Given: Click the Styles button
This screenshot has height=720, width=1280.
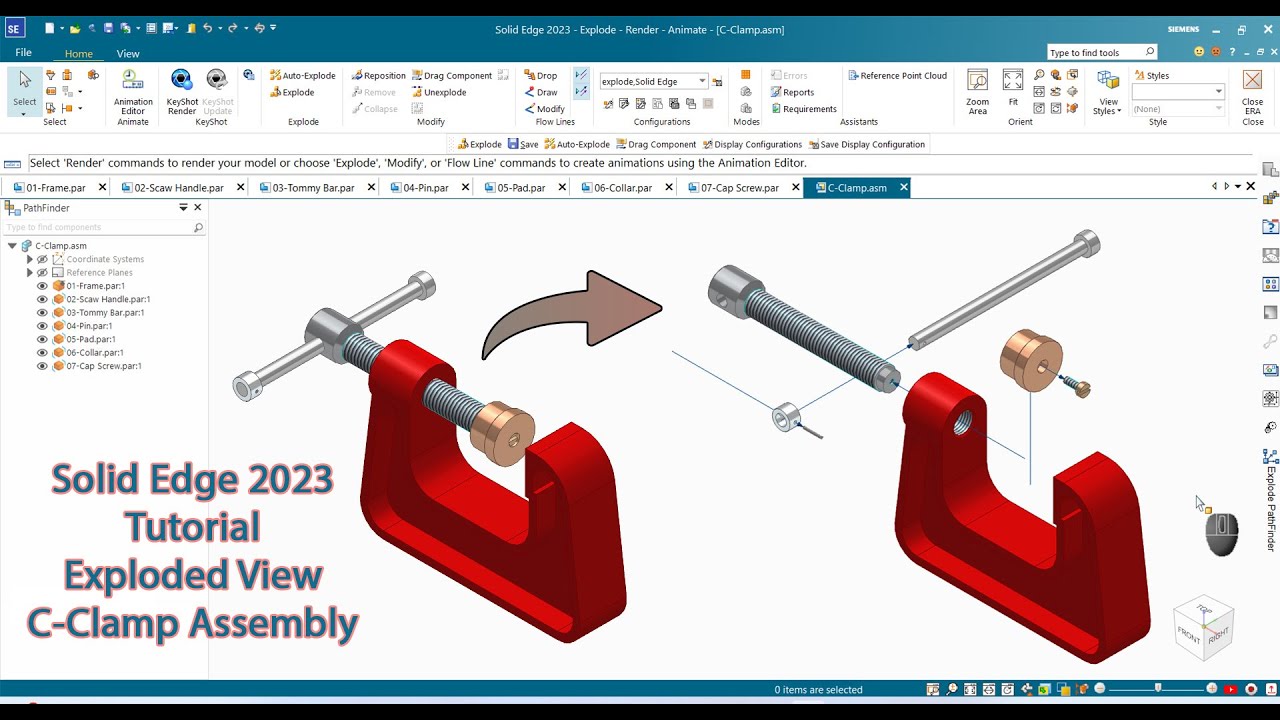Looking at the screenshot, I should 1151,75.
